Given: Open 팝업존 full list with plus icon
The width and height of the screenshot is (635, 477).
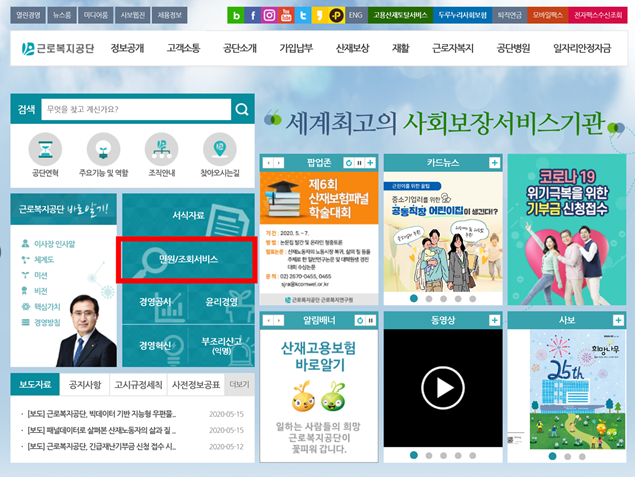Looking at the screenshot, I should [370, 163].
